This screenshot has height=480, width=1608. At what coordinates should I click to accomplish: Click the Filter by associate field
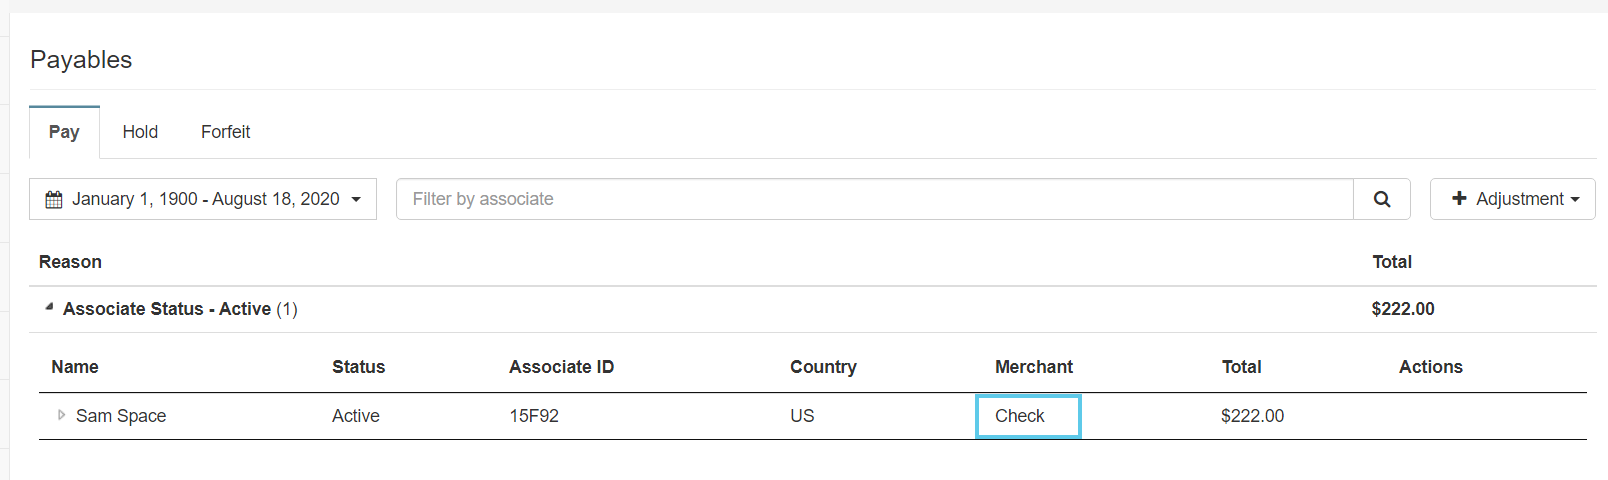875,199
